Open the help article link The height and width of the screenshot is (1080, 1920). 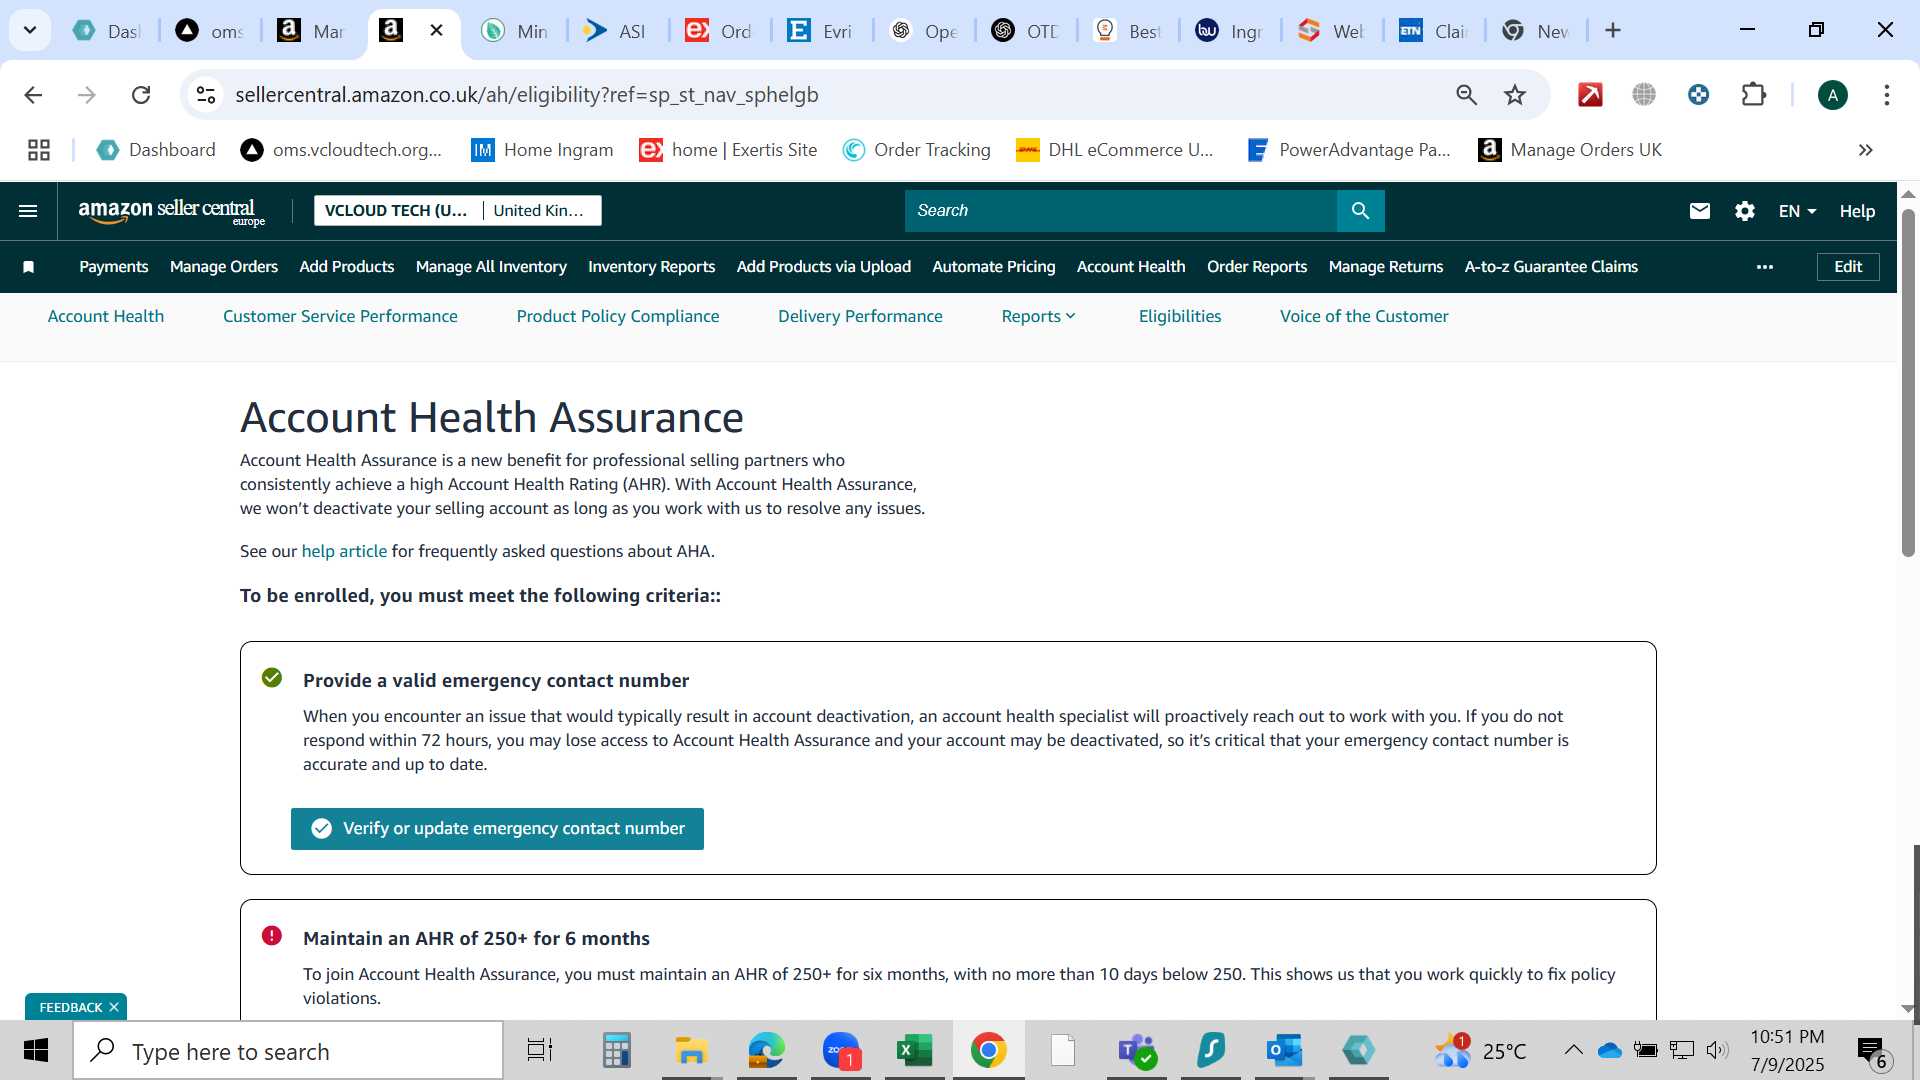click(344, 551)
